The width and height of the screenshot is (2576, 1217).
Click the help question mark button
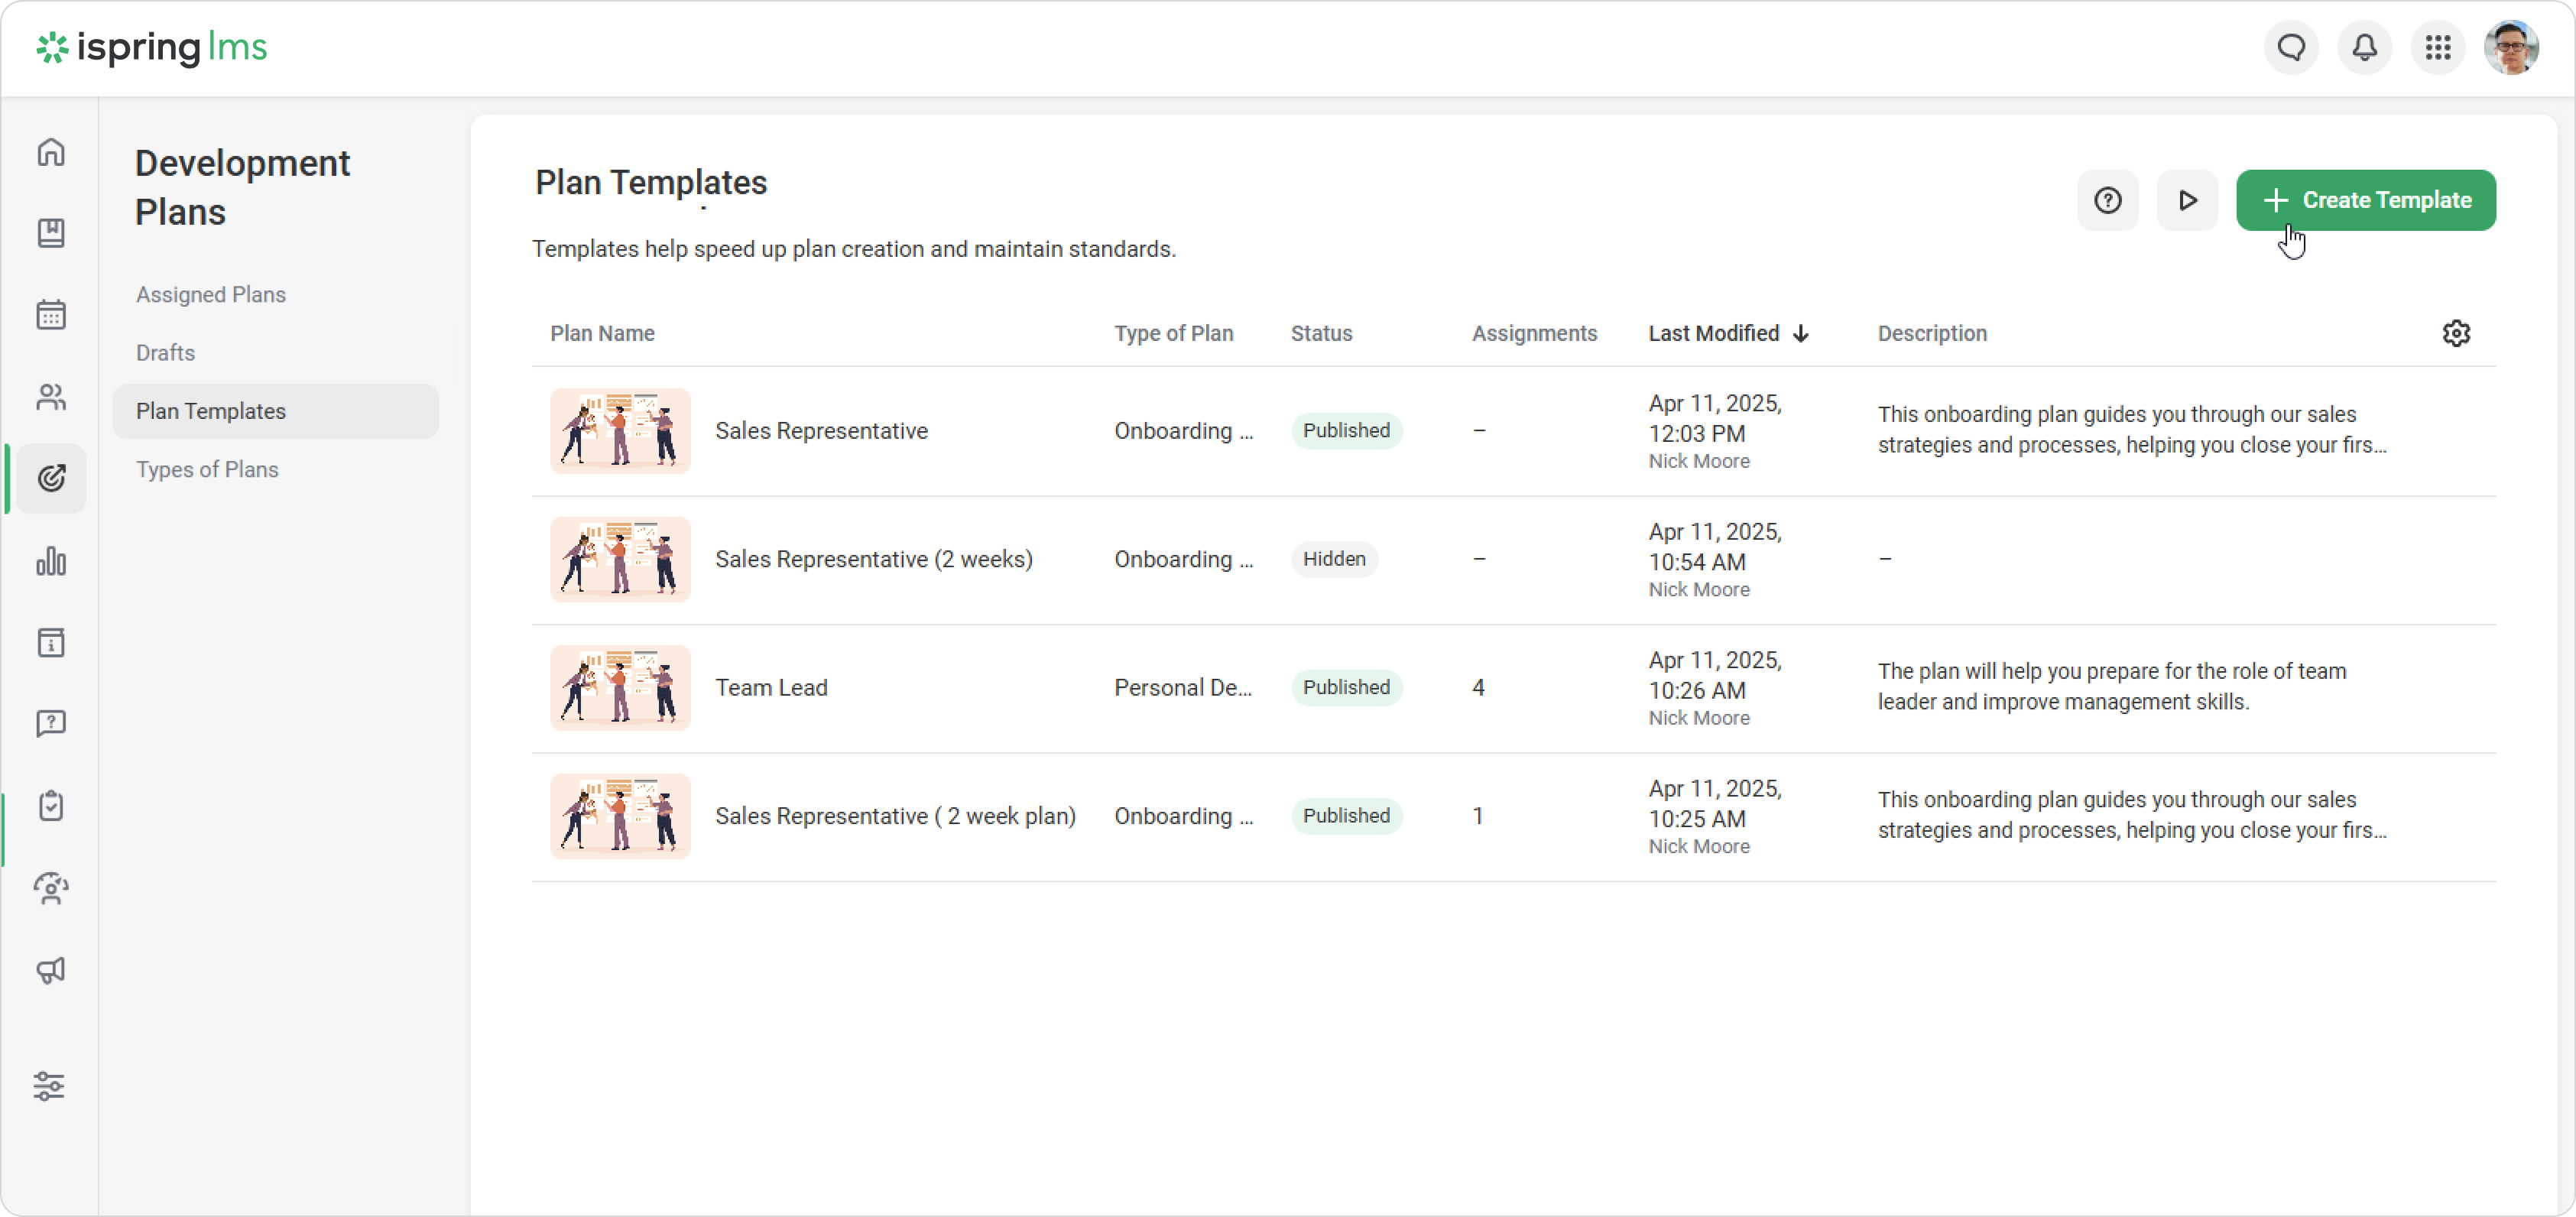point(2108,200)
